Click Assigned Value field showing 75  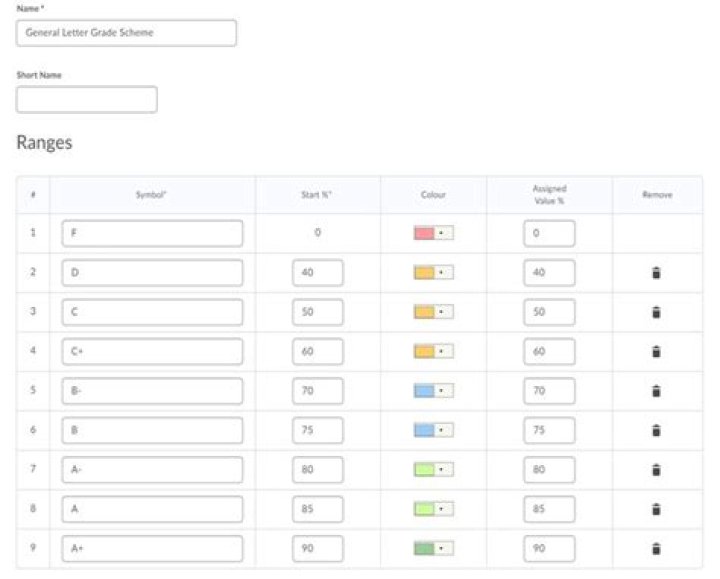[x=549, y=430]
